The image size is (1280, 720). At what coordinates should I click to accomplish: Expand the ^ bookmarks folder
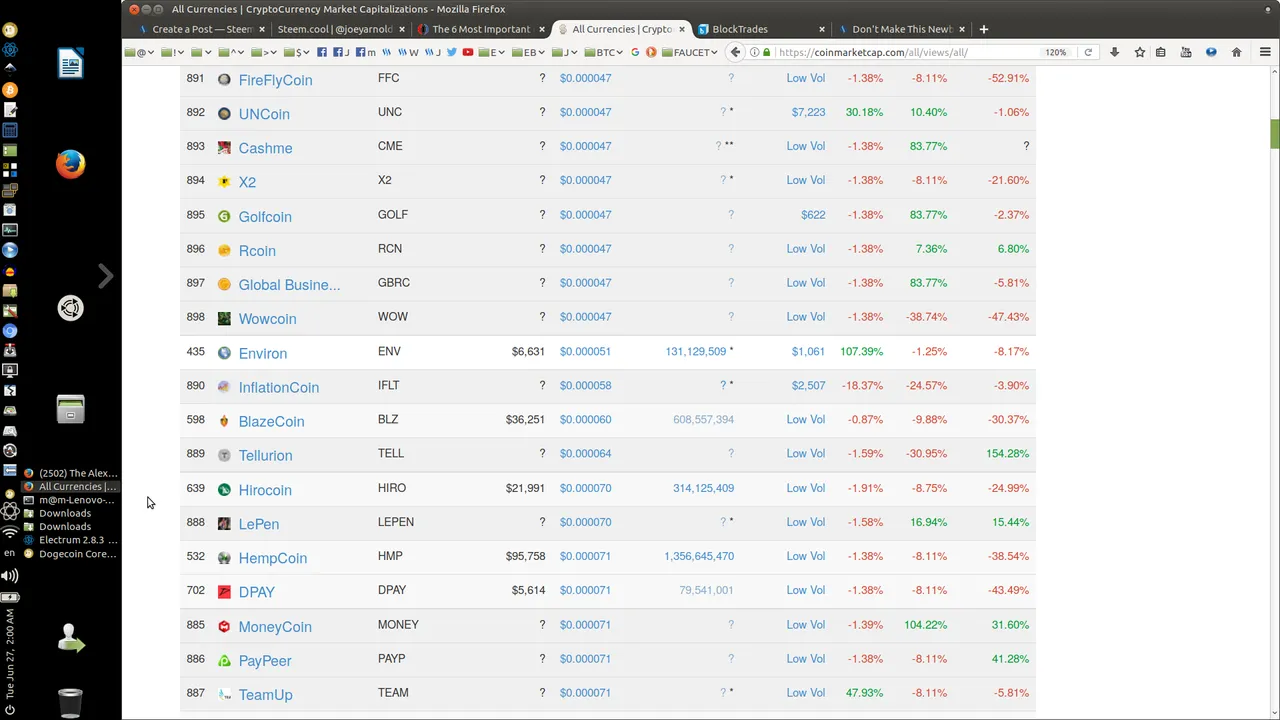tap(230, 52)
